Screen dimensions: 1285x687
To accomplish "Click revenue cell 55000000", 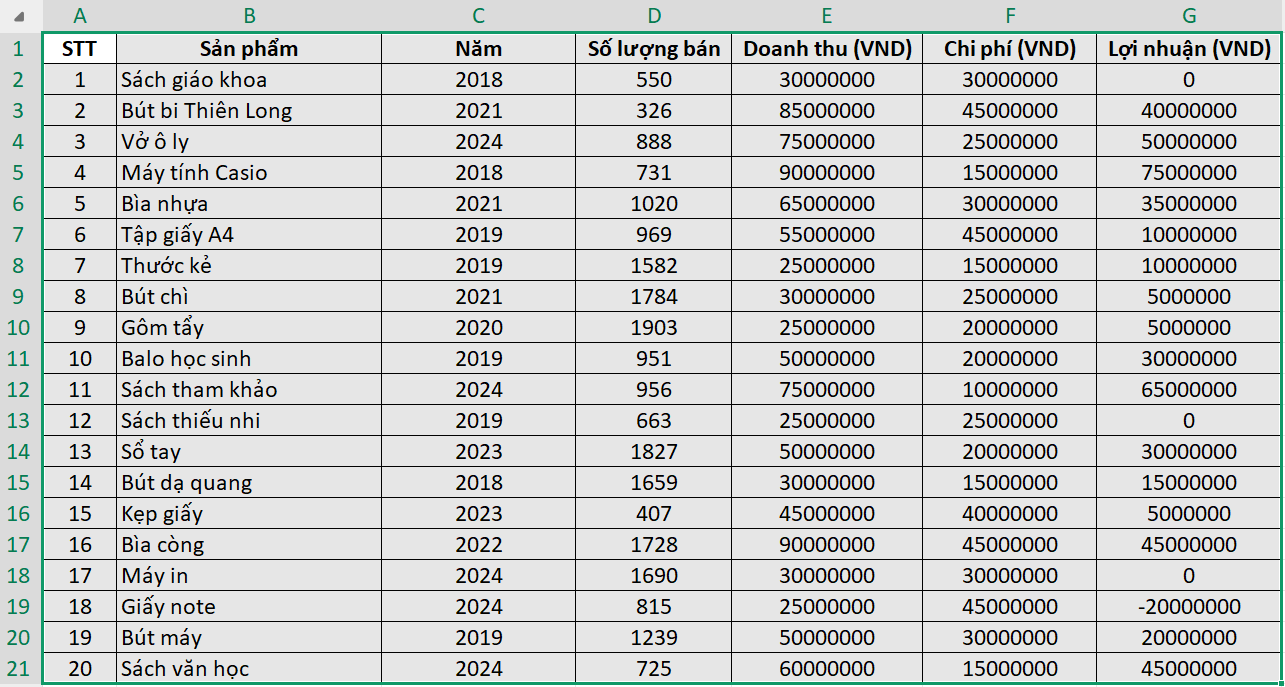I will coord(827,235).
